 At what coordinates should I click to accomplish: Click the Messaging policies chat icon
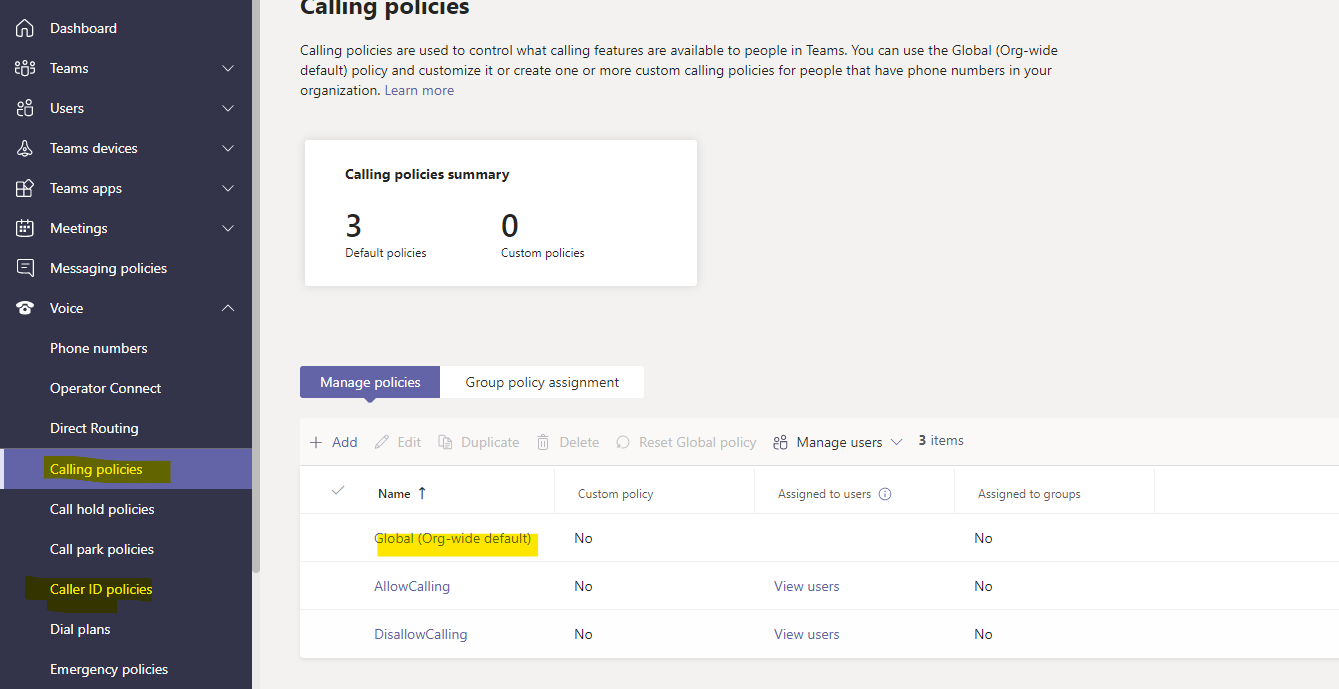(x=25, y=268)
